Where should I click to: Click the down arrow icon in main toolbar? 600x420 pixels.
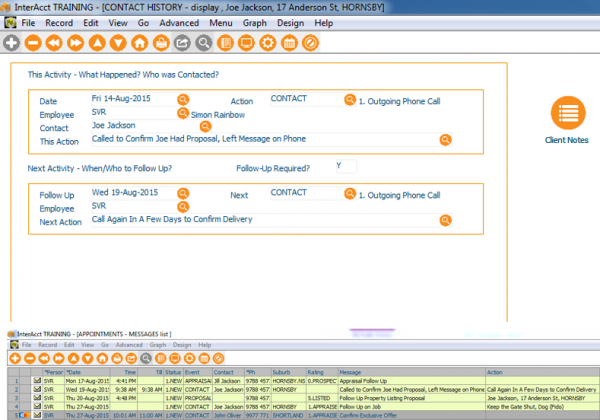[118, 43]
